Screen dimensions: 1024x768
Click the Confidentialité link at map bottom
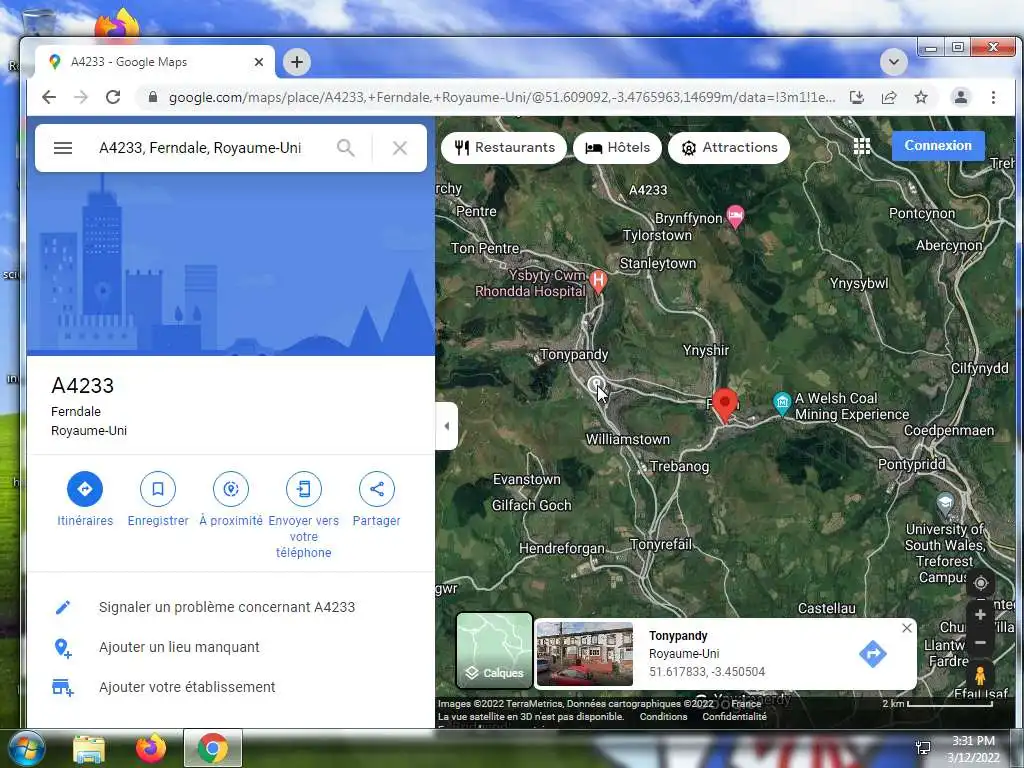734,716
